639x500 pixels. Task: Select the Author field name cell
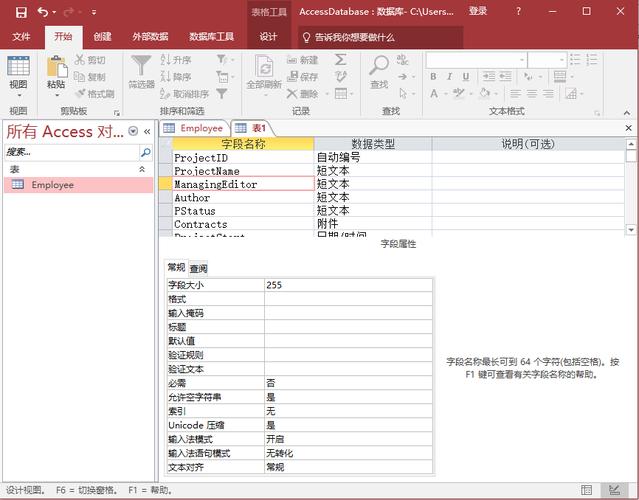point(243,198)
